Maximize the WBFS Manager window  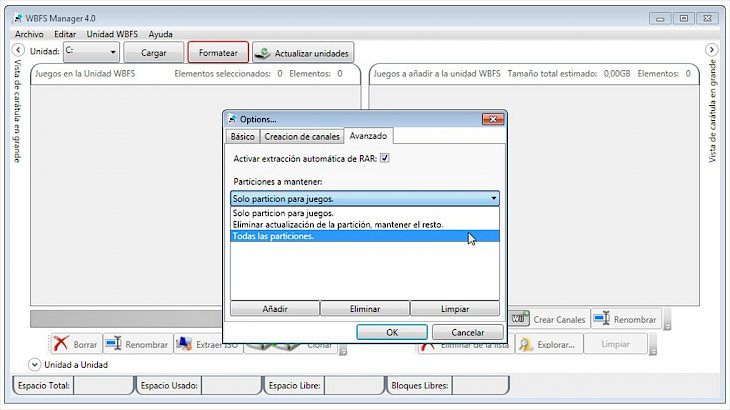(684, 19)
